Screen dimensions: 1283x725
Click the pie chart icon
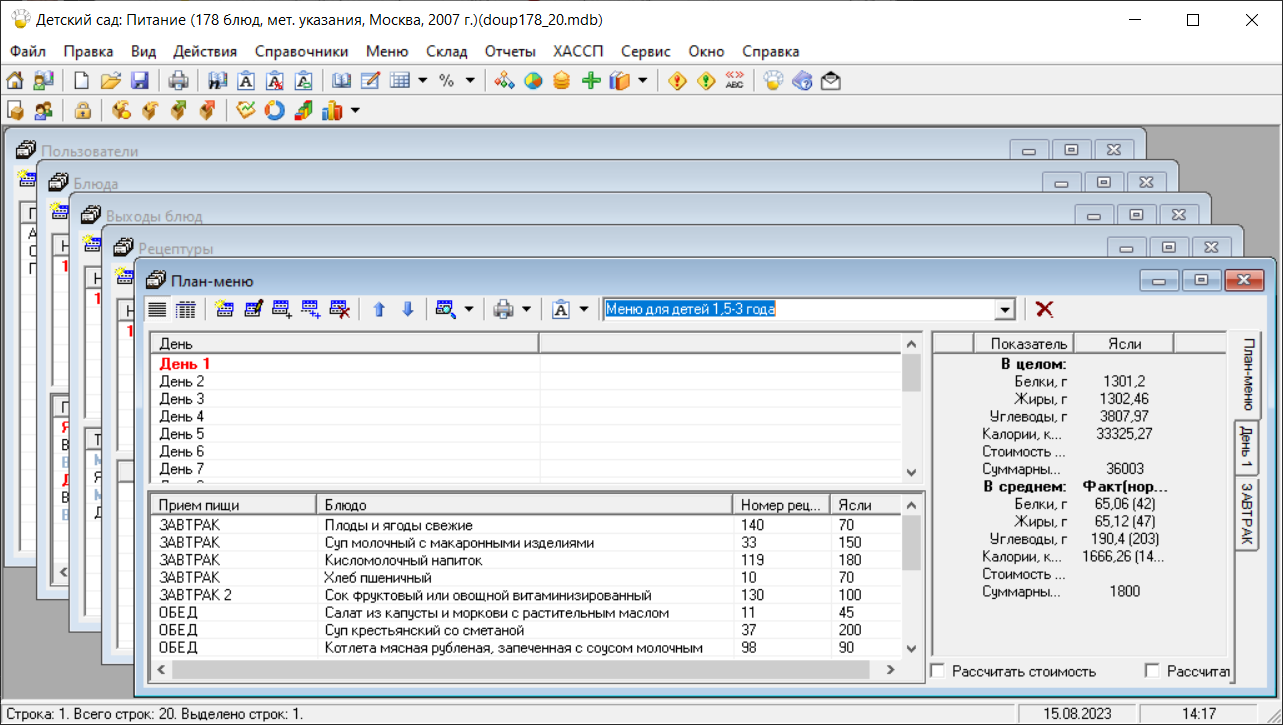pyautogui.click(x=533, y=81)
